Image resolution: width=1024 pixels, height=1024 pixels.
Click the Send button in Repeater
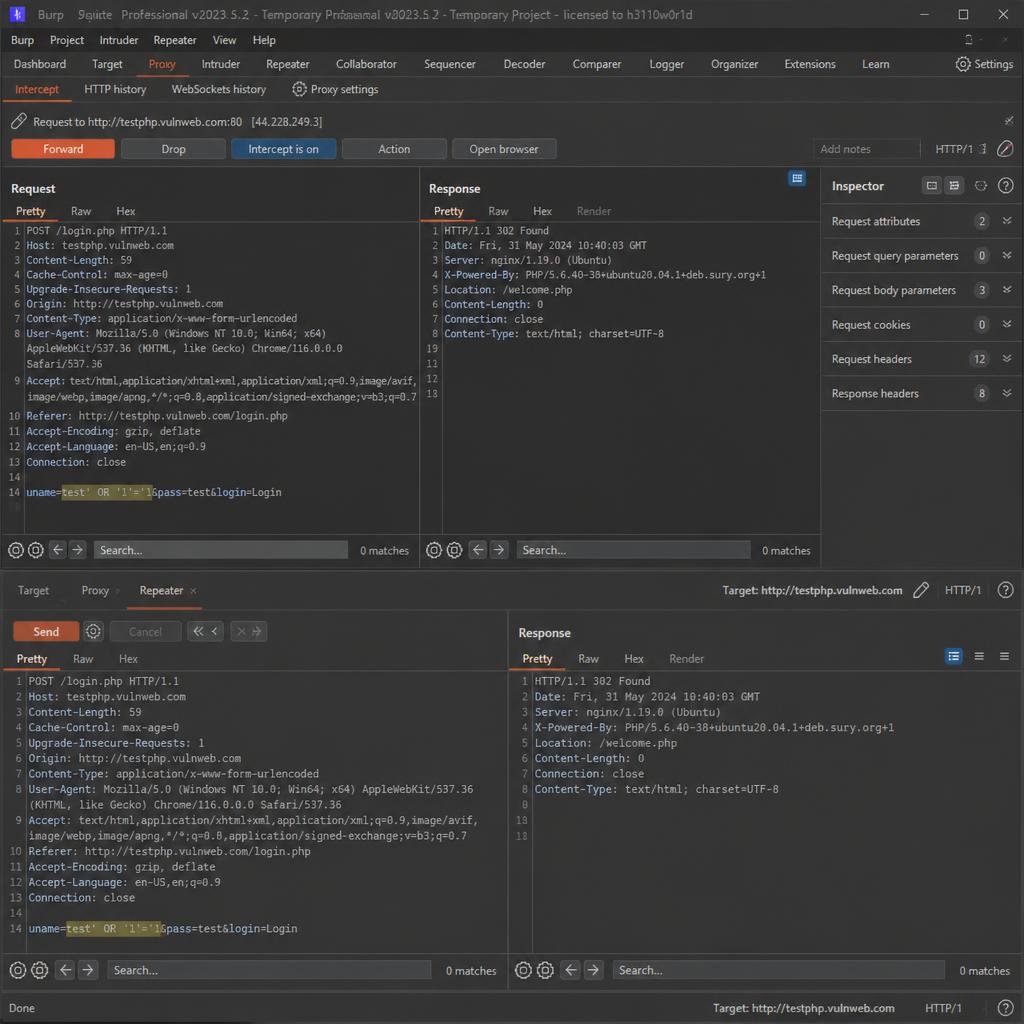pyautogui.click(x=46, y=632)
